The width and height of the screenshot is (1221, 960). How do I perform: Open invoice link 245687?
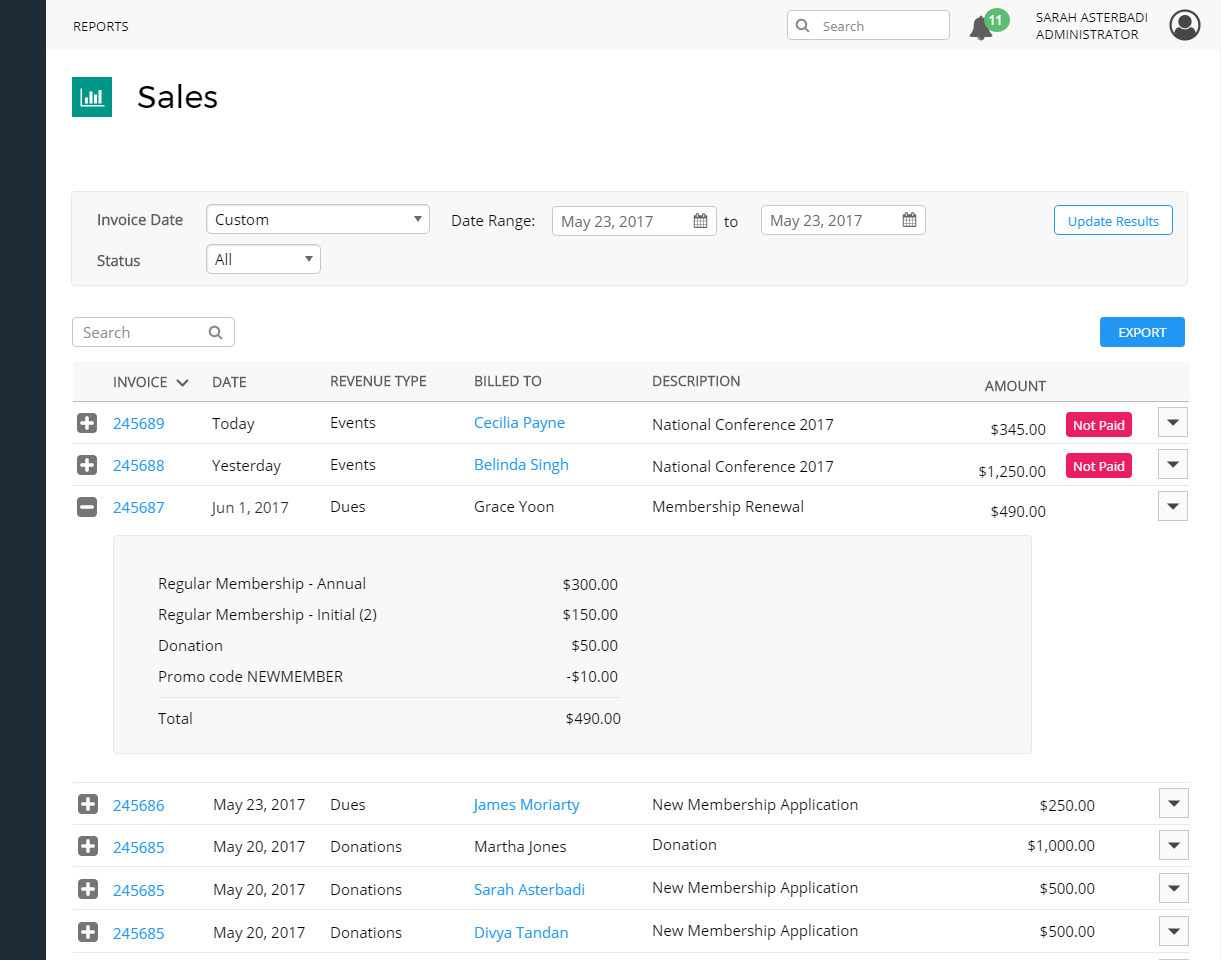[139, 508]
